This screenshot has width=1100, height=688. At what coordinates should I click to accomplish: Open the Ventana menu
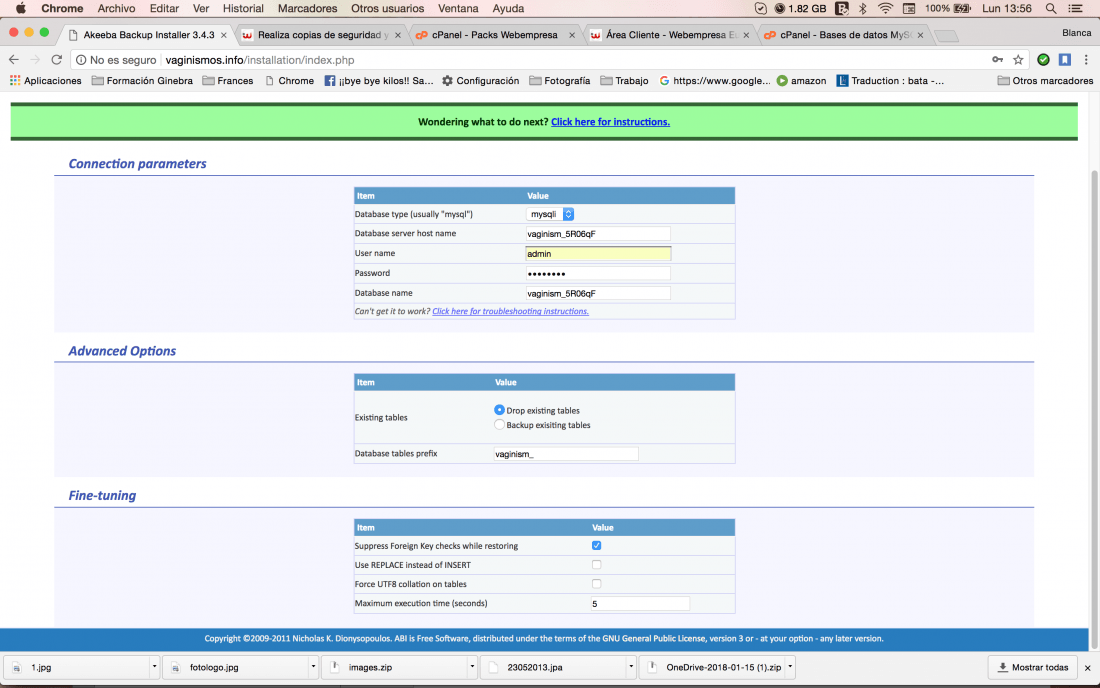(458, 8)
